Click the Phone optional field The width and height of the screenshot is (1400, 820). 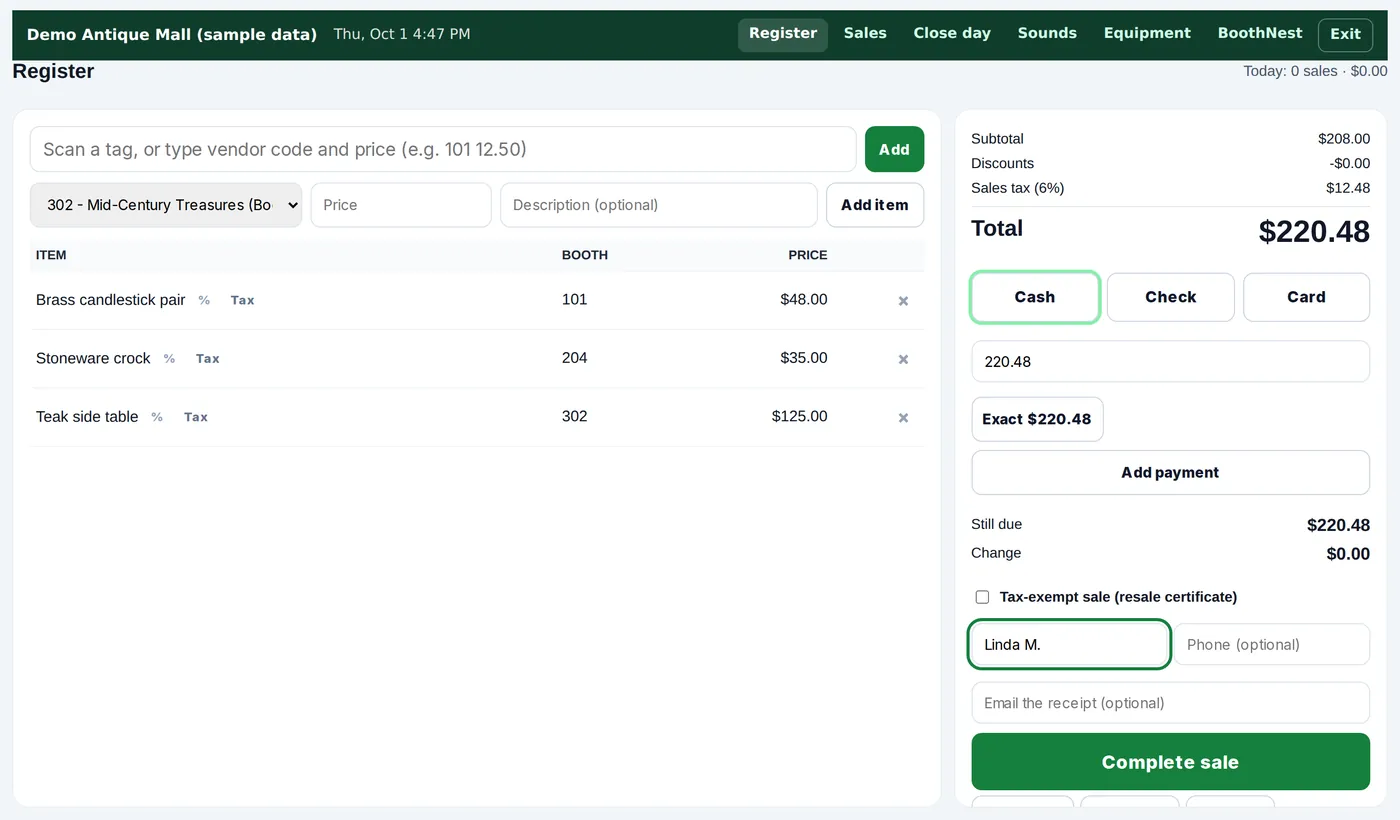(1272, 645)
